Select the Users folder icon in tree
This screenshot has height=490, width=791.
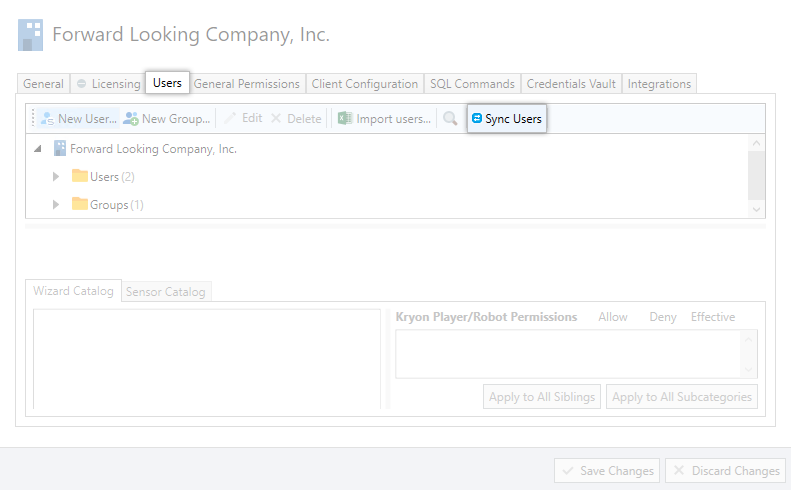tap(80, 177)
